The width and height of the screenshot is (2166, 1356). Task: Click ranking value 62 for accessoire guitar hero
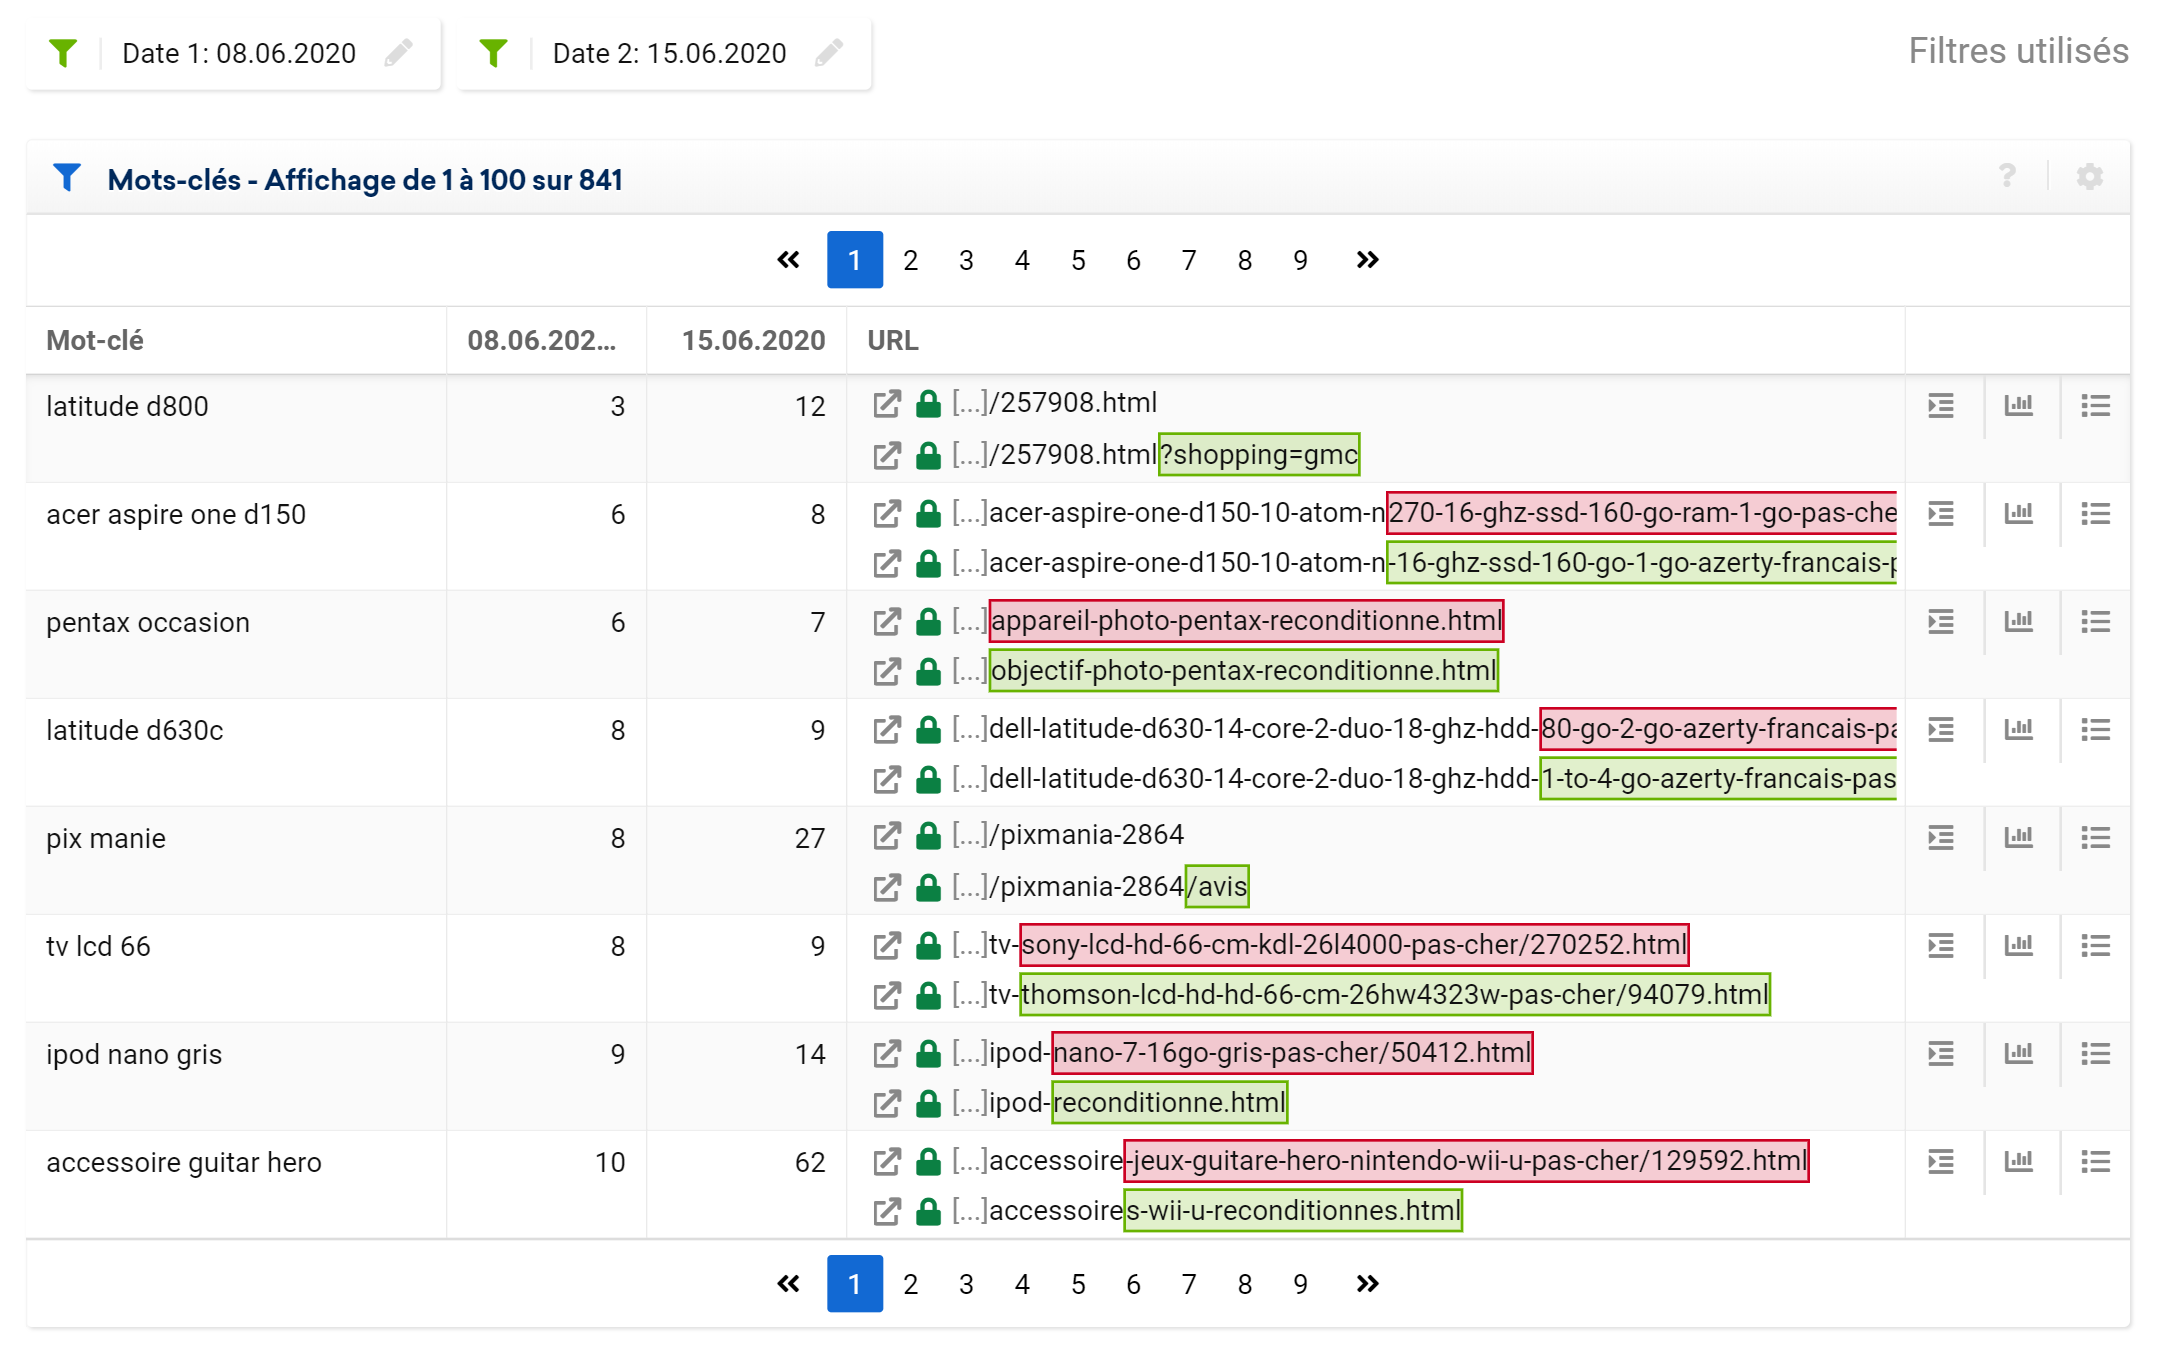click(810, 1162)
